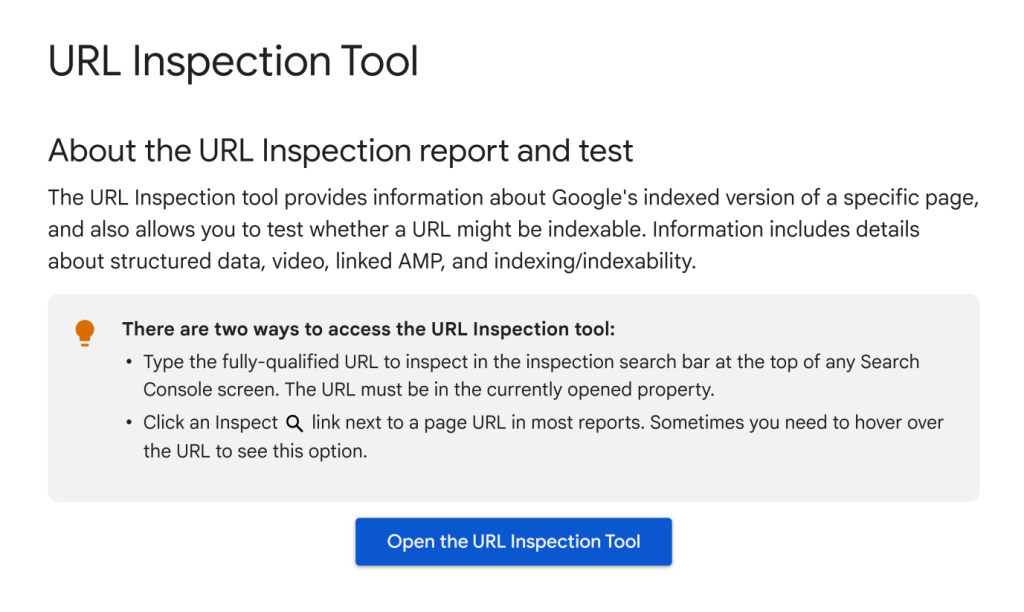Click the orange lightbulb tip icon
The height and width of the screenshot is (612, 1024).
84,332
